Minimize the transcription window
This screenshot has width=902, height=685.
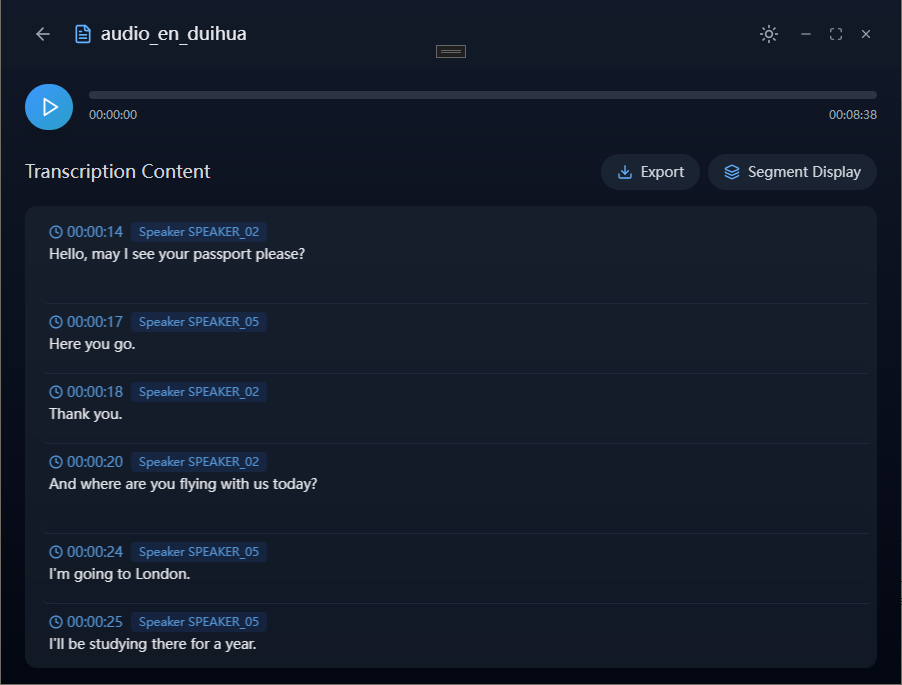(806, 35)
